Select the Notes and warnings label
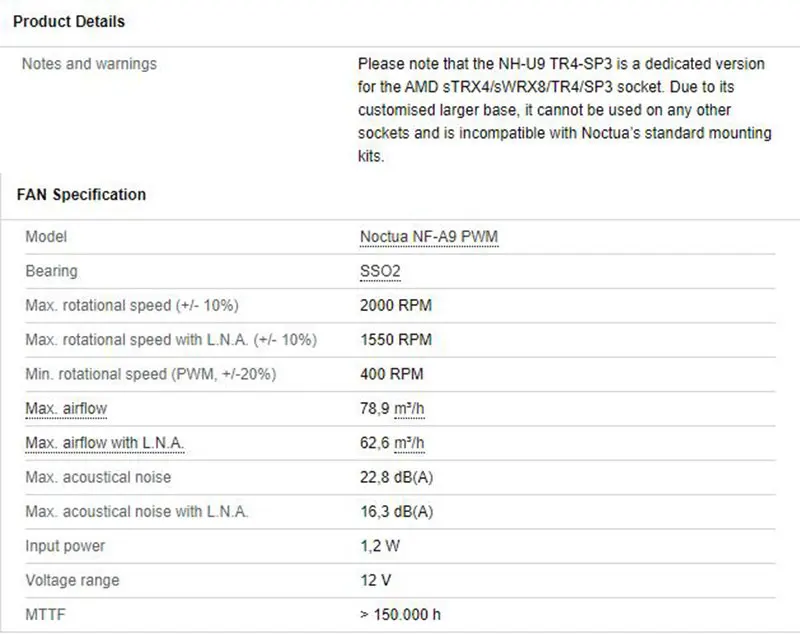 coord(89,64)
